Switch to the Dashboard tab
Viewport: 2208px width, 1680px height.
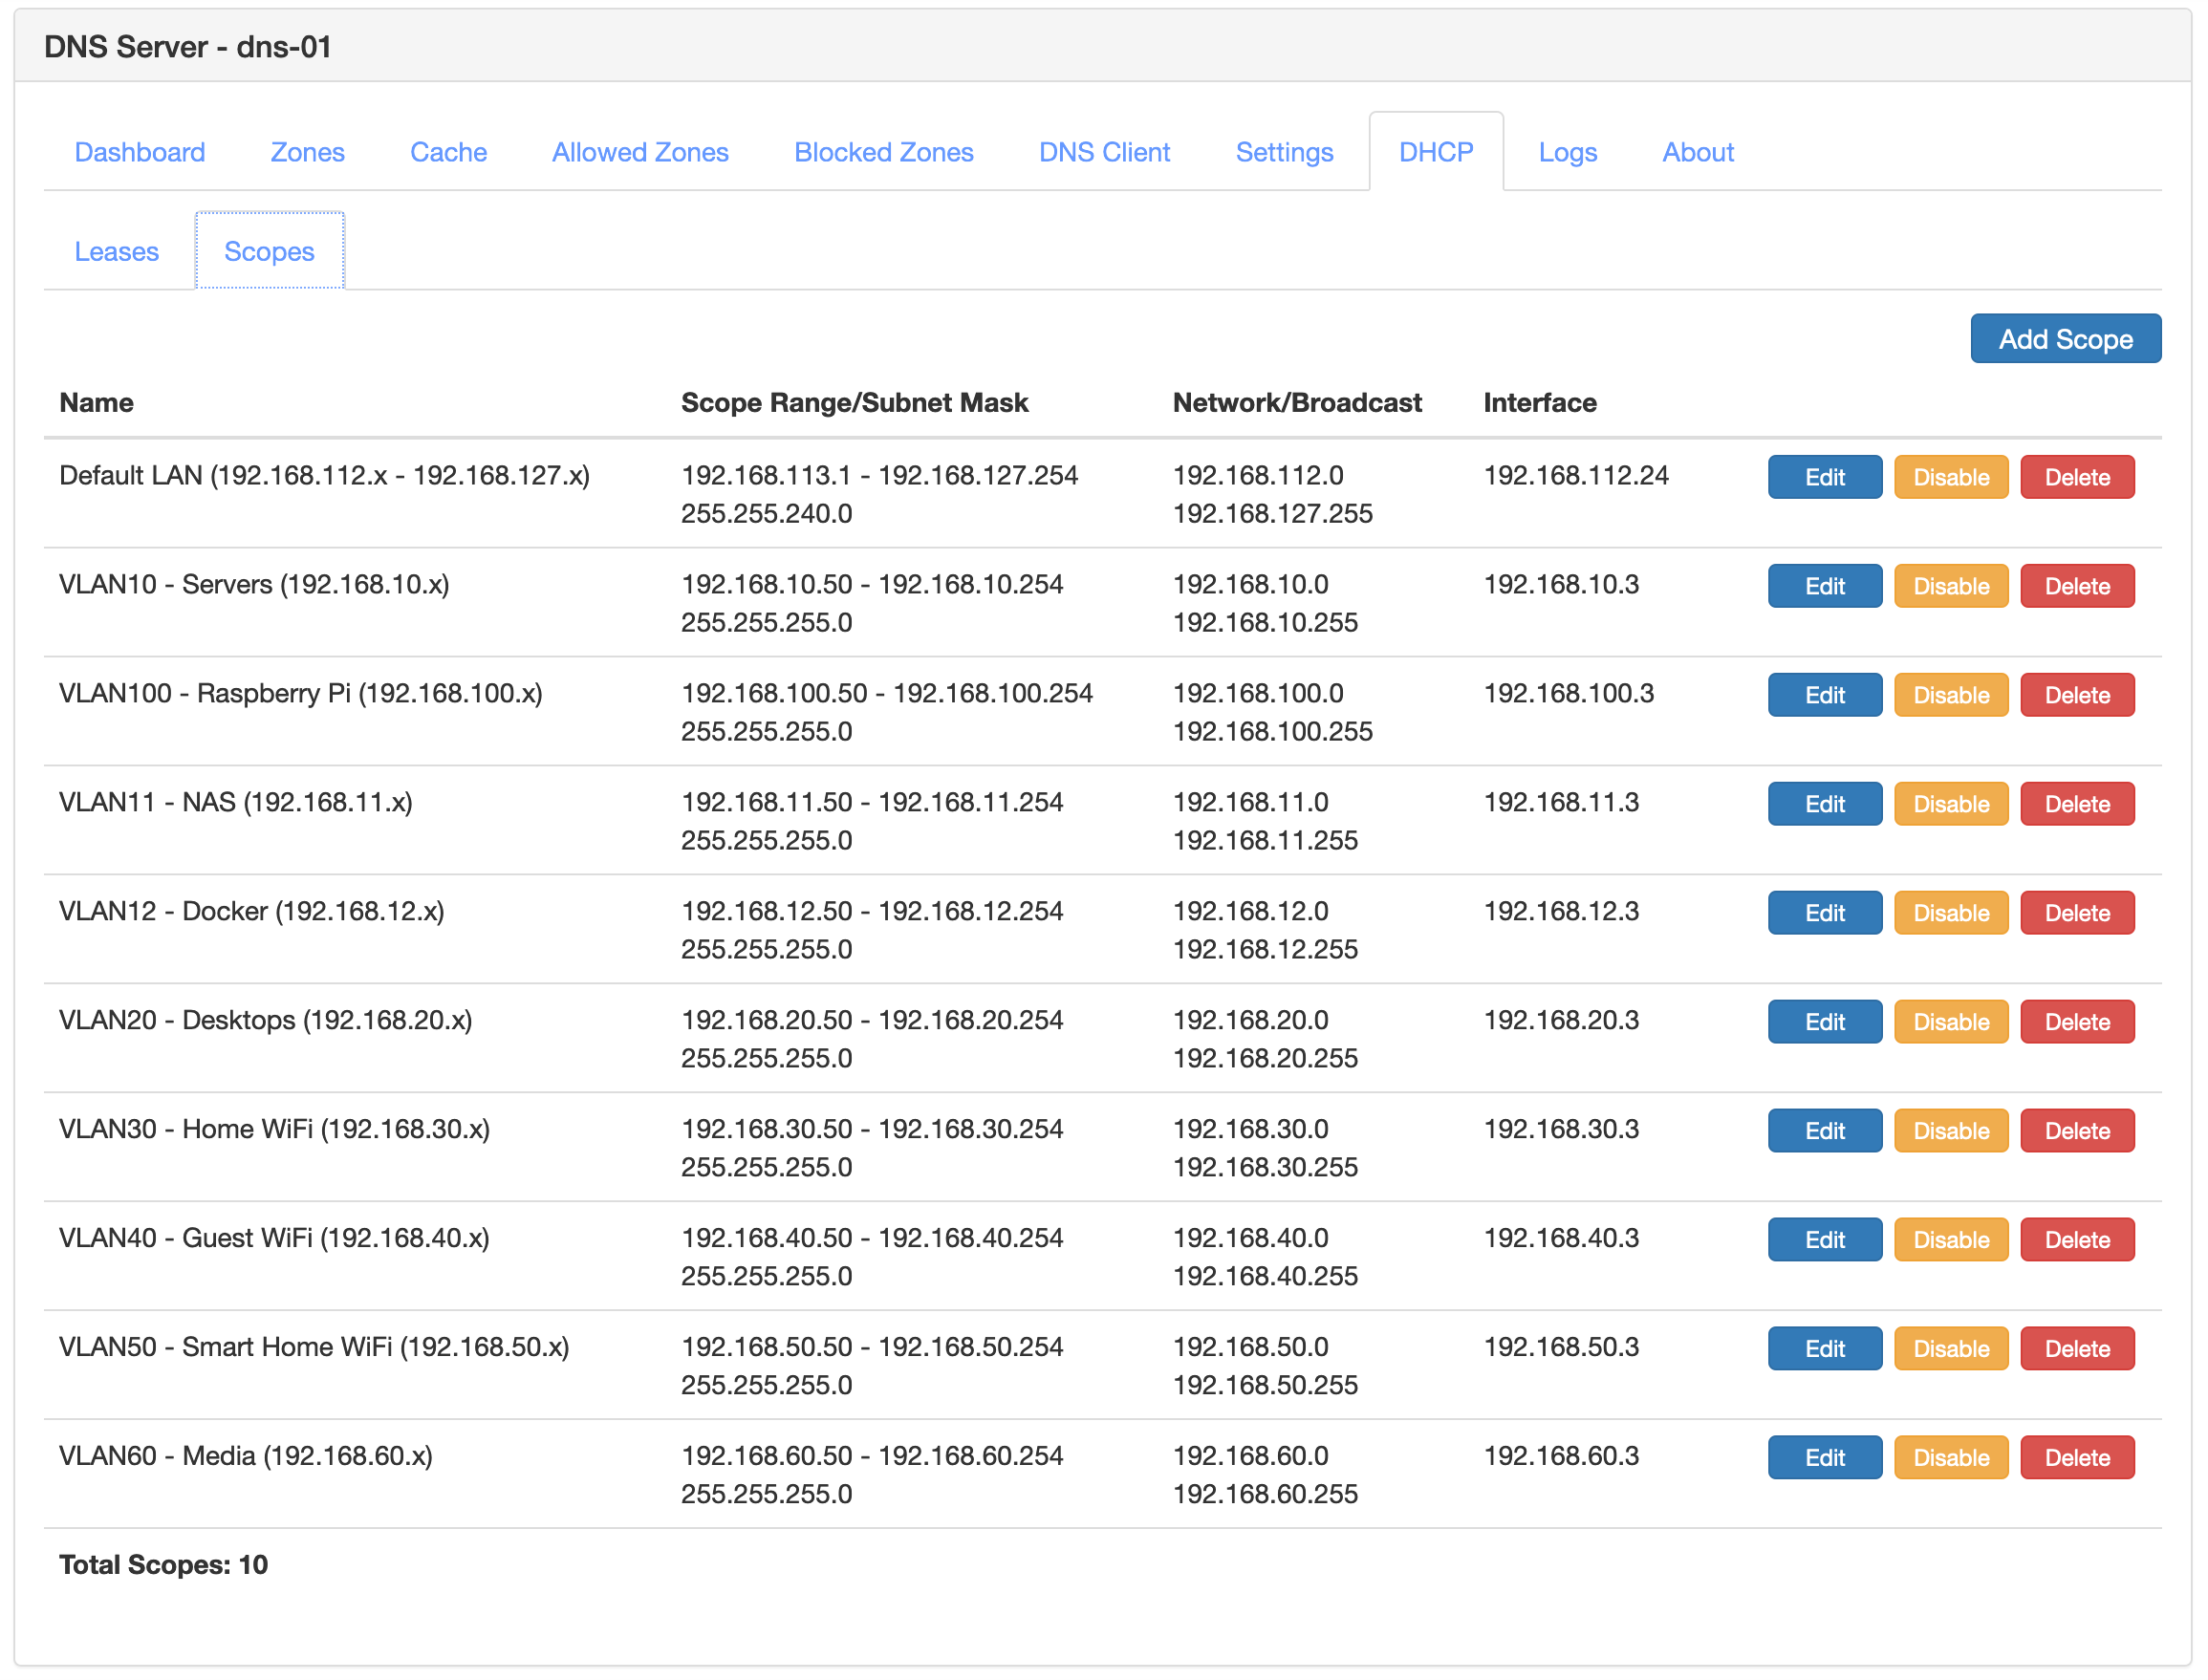pyautogui.click(x=139, y=152)
